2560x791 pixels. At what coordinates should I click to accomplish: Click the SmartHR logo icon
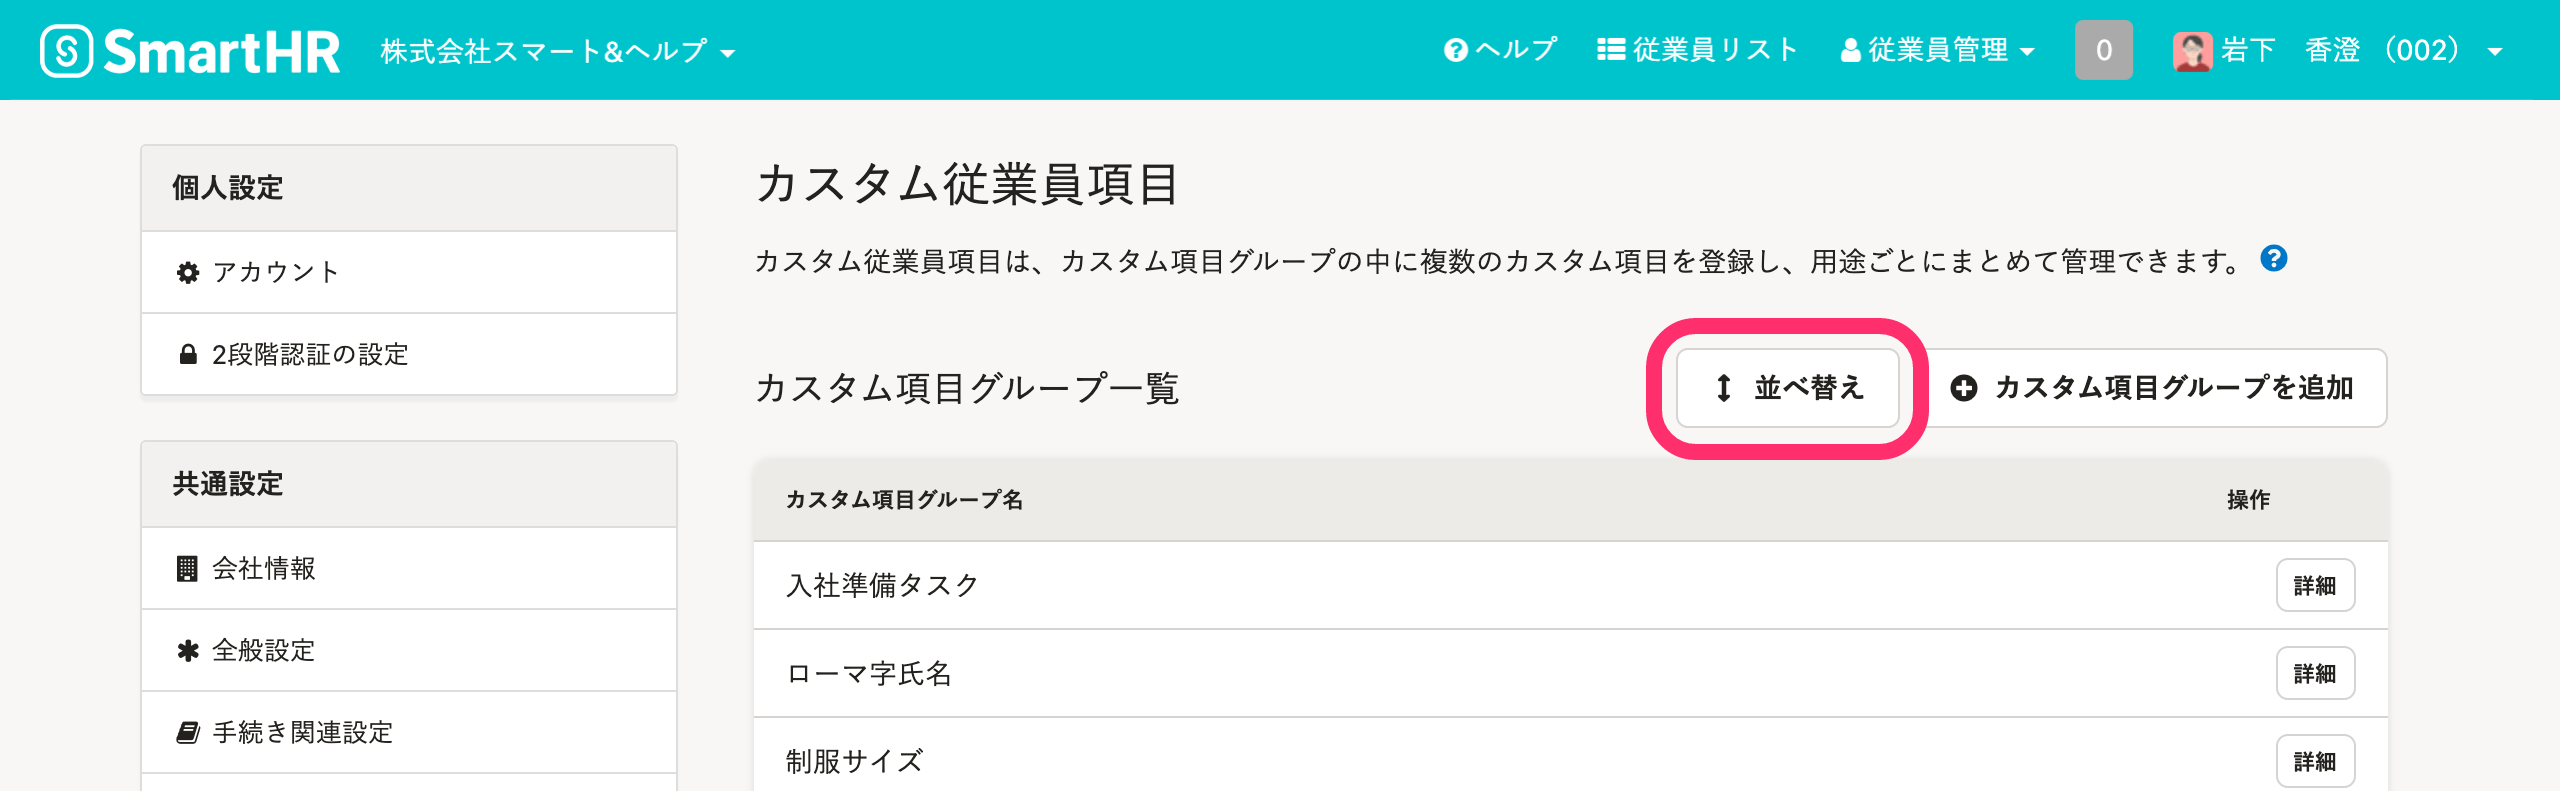point(66,51)
